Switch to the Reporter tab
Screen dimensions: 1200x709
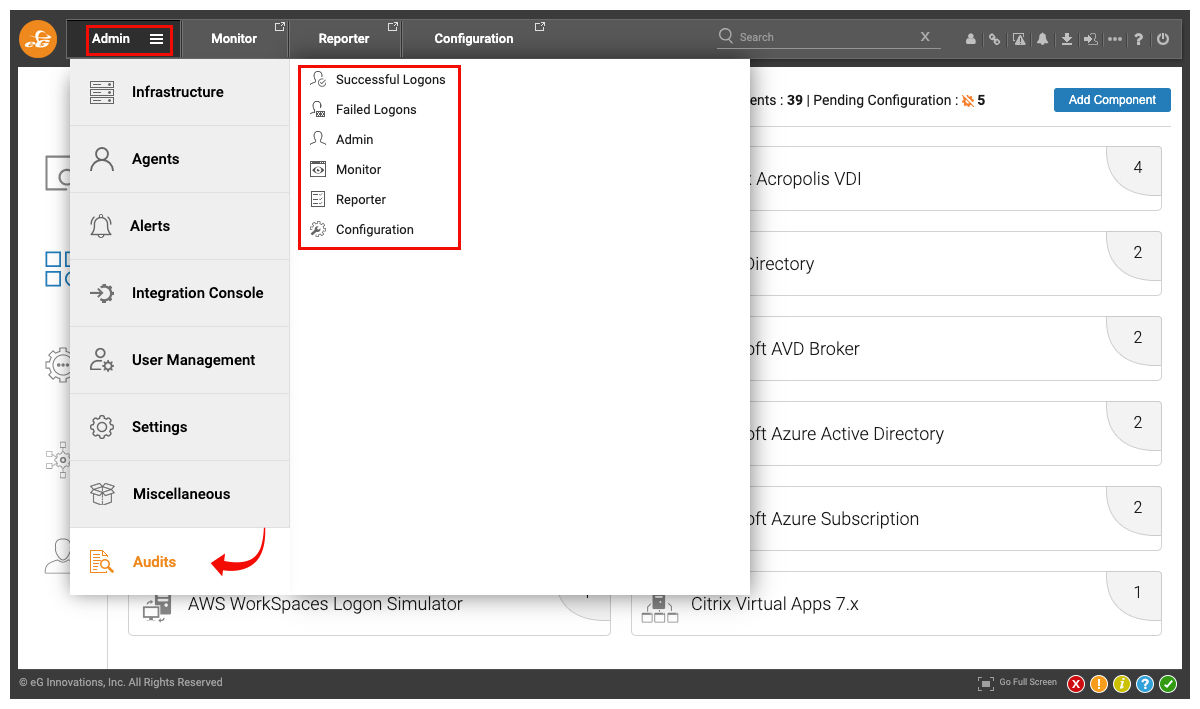pyautogui.click(x=344, y=39)
